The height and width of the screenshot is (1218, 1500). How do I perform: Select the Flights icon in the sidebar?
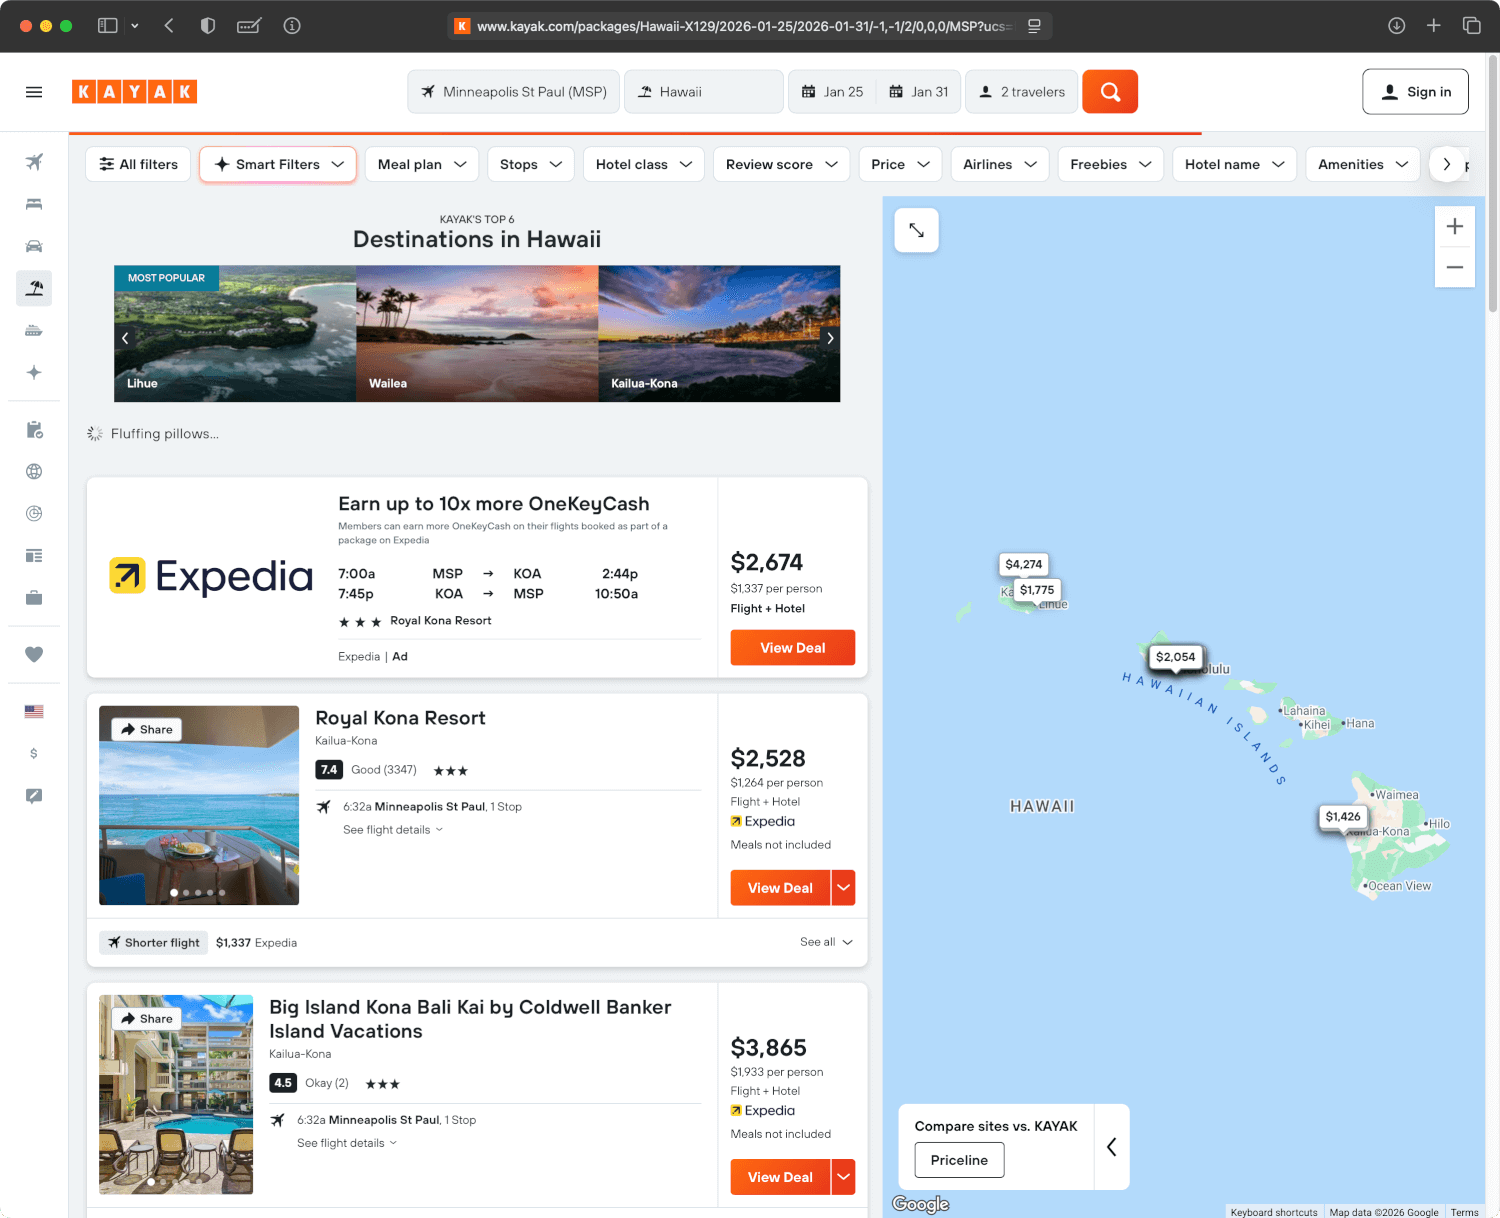pyautogui.click(x=34, y=161)
